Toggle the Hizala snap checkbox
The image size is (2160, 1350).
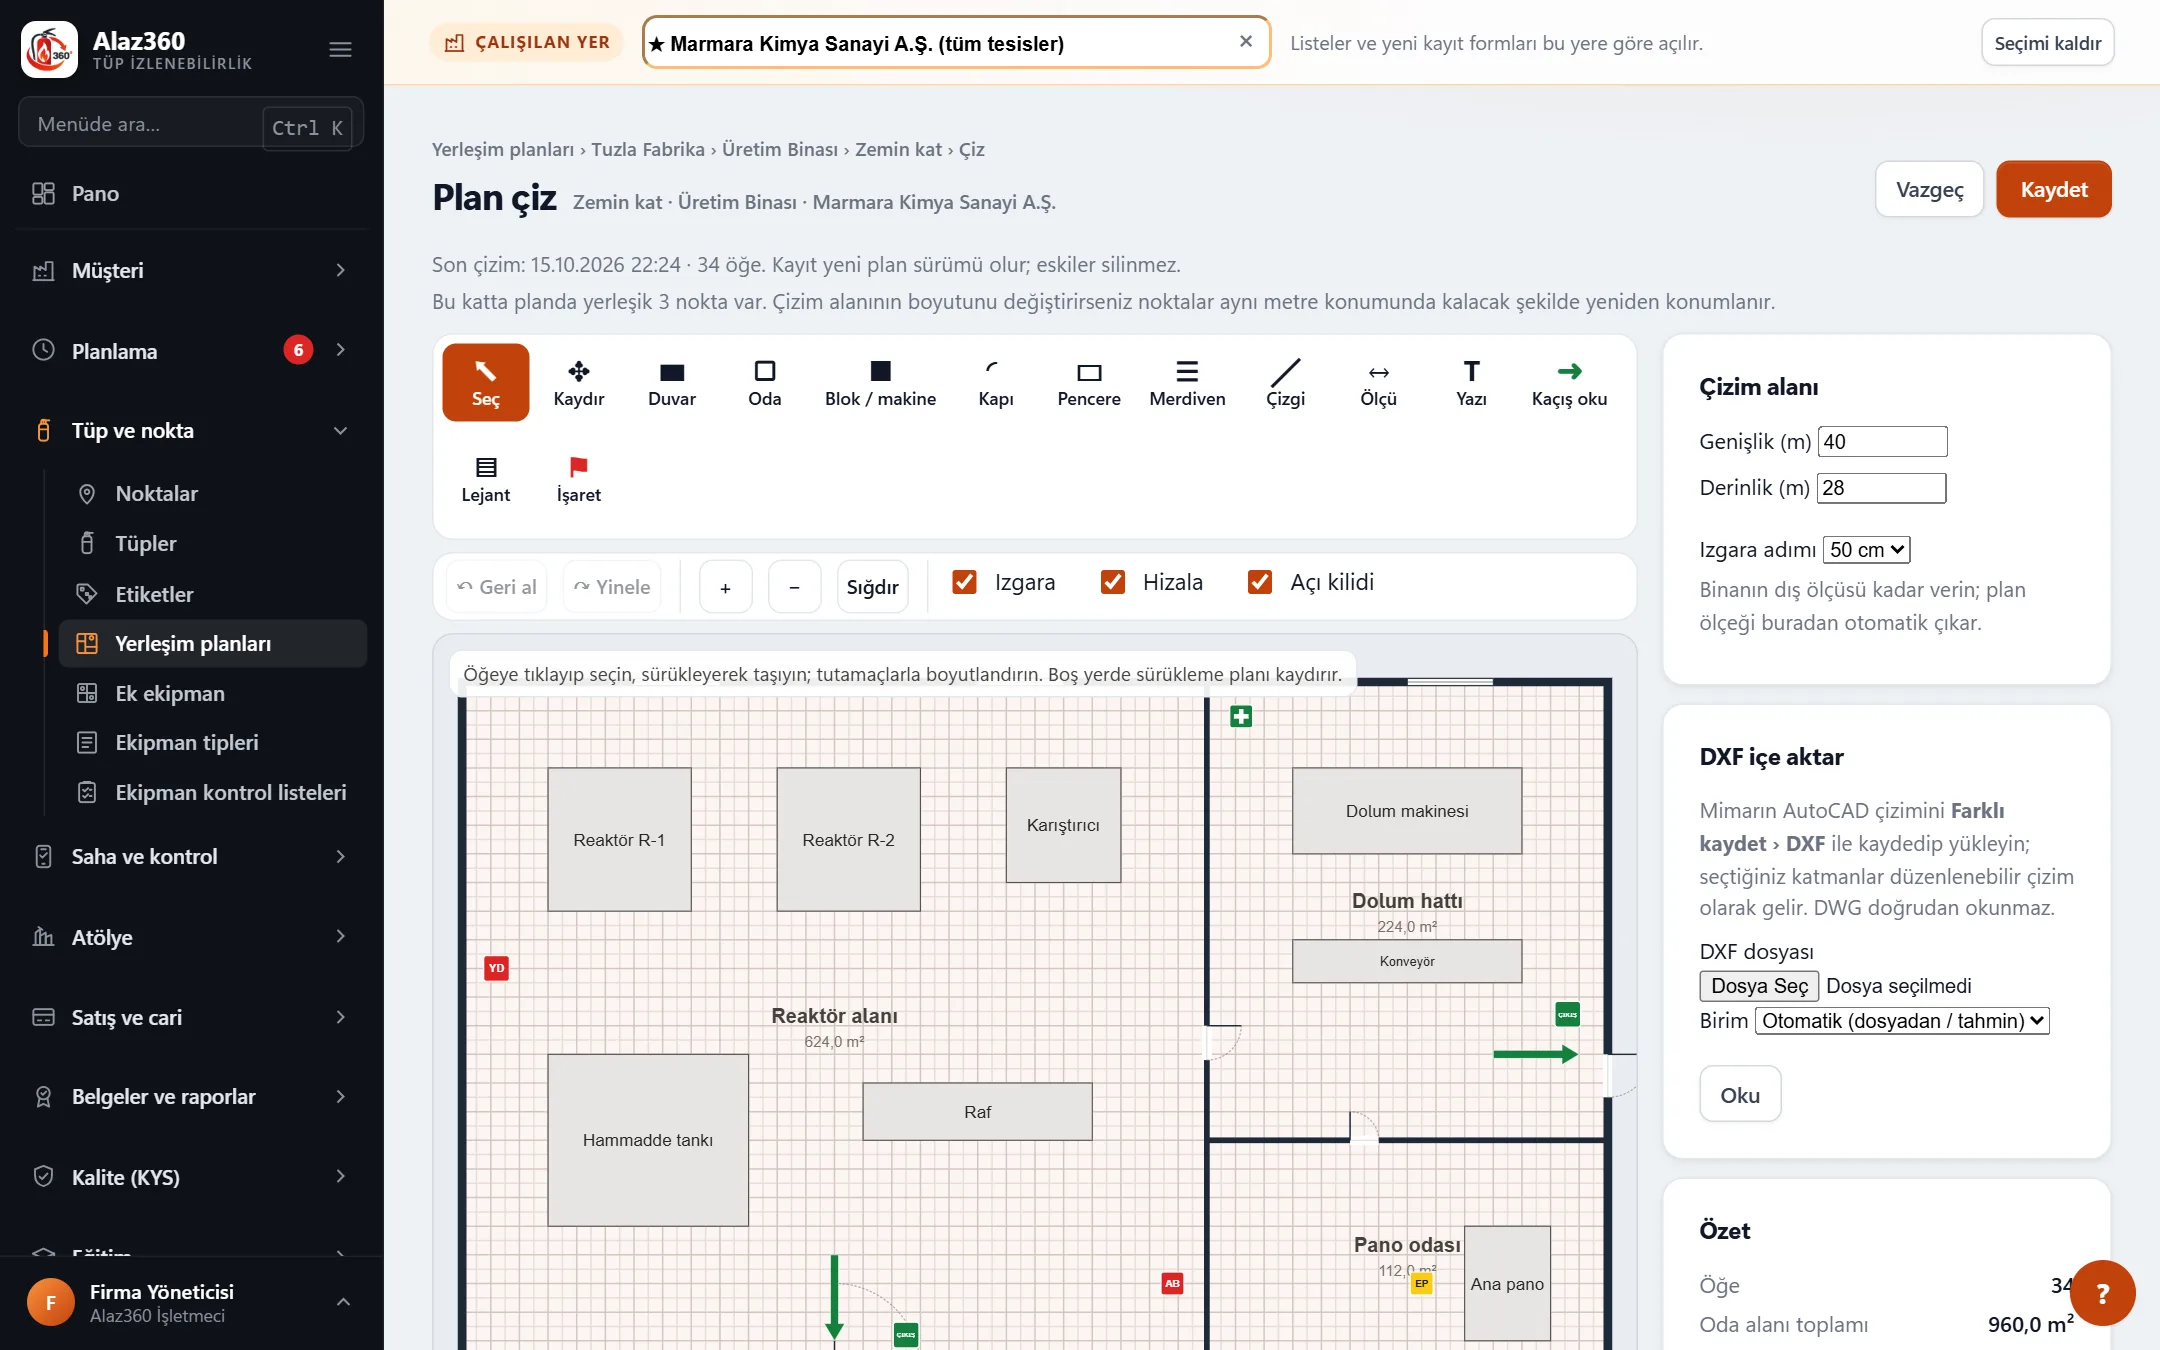point(1112,582)
